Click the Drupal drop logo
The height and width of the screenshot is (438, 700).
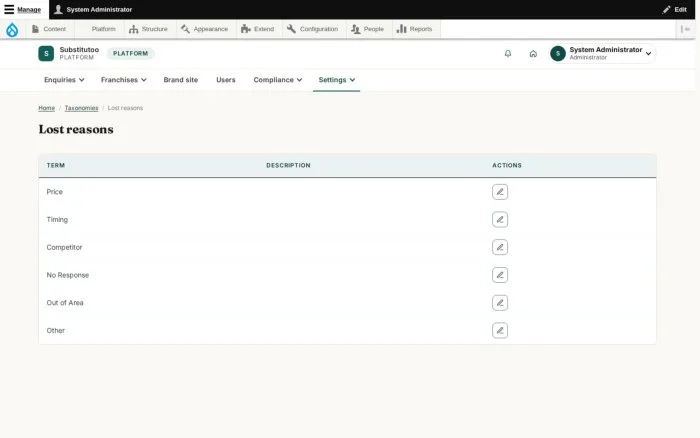tap(12, 29)
